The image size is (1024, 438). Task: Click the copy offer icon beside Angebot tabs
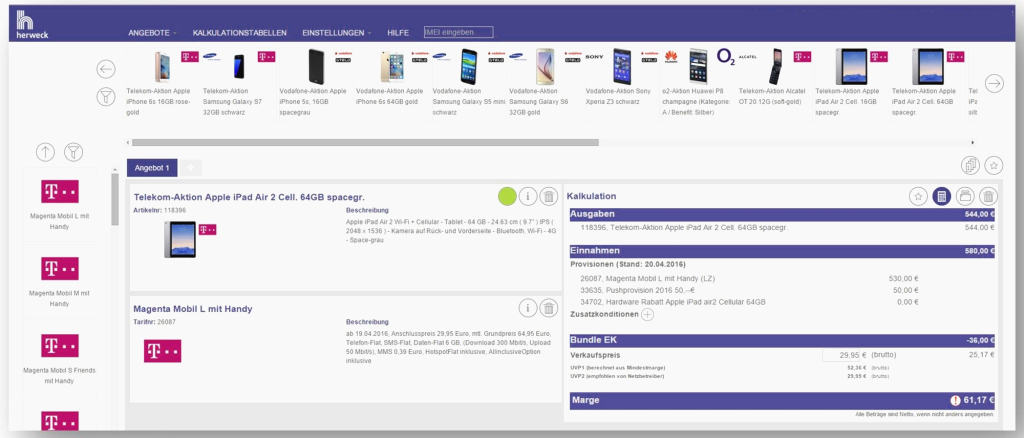pyautogui.click(x=970, y=165)
